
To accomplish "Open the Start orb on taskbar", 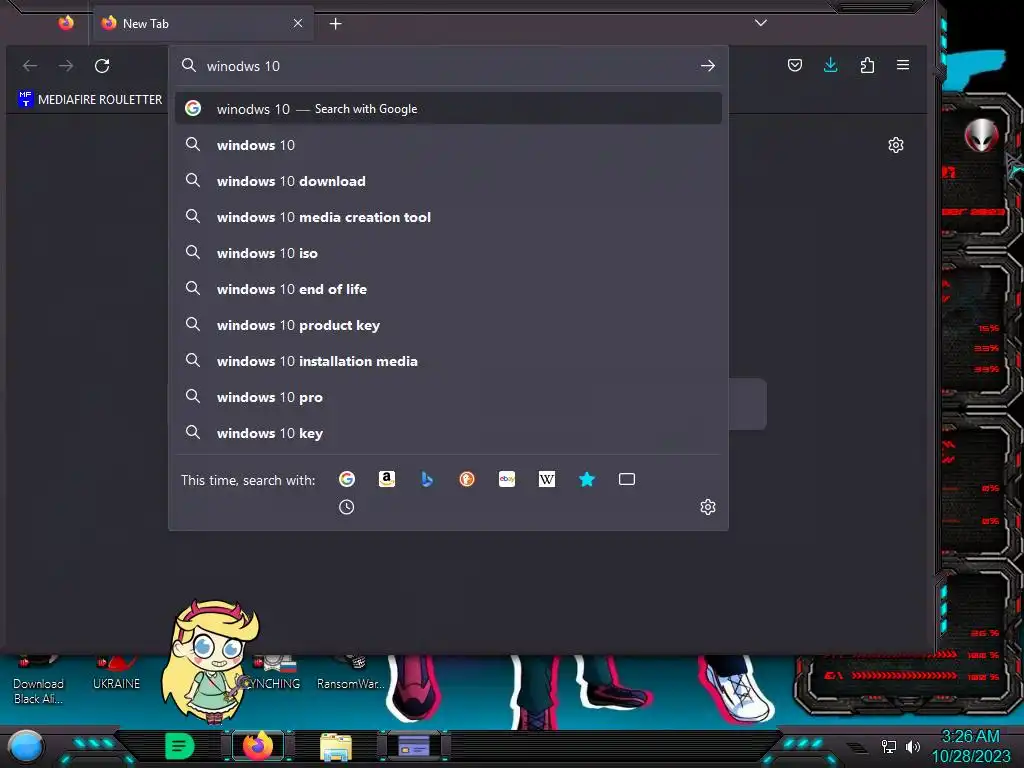I will [x=25, y=746].
